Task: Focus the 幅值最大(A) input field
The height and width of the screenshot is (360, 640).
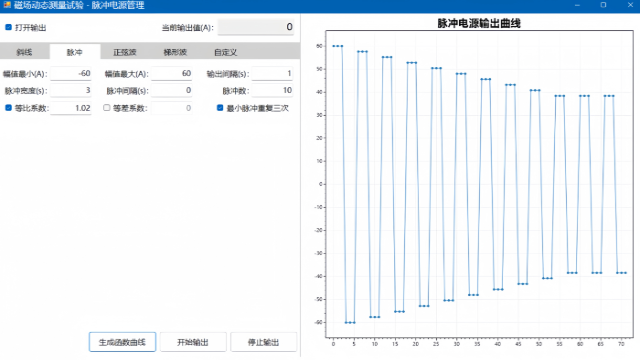Action: [x=171, y=73]
